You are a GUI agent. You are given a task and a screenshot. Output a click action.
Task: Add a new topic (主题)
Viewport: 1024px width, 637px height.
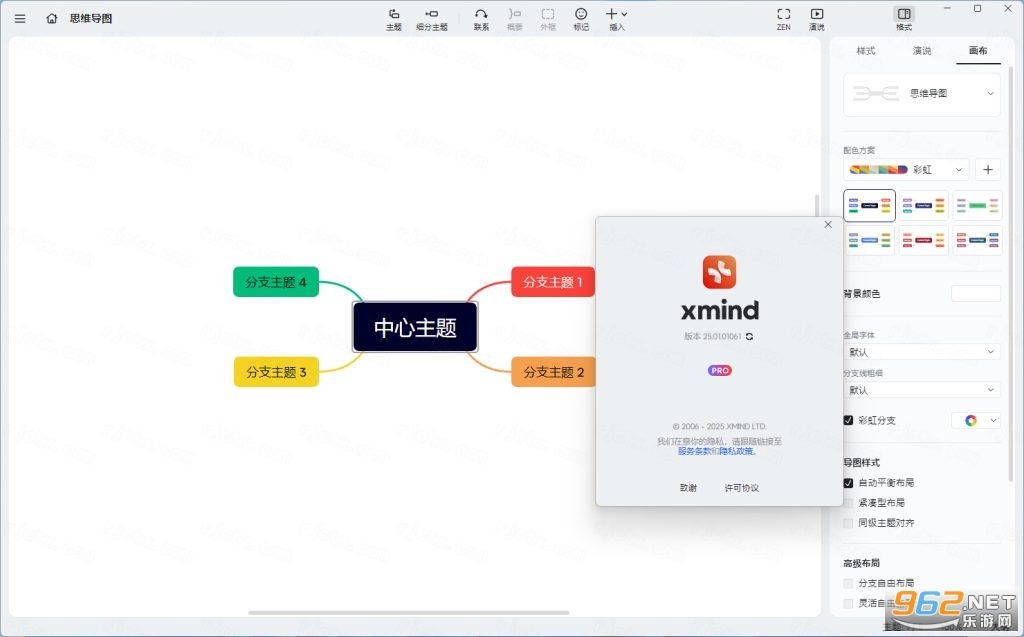[394, 20]
